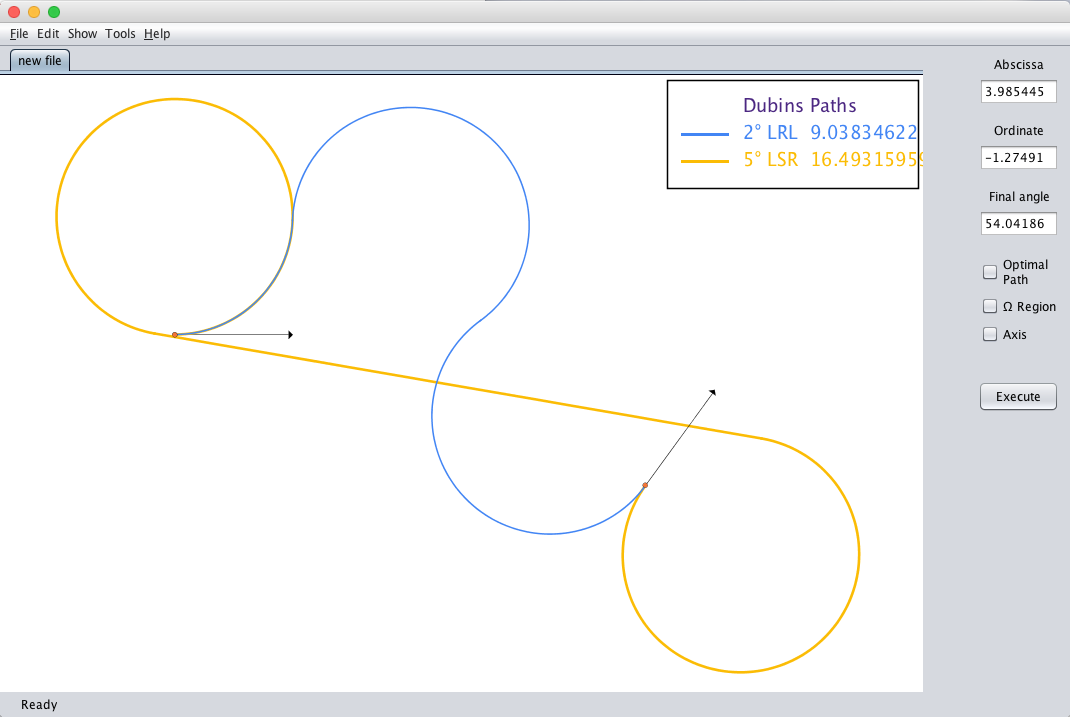Open the File menu
The height and width of the screenshot is (717, 1070).
pos(19,34)
